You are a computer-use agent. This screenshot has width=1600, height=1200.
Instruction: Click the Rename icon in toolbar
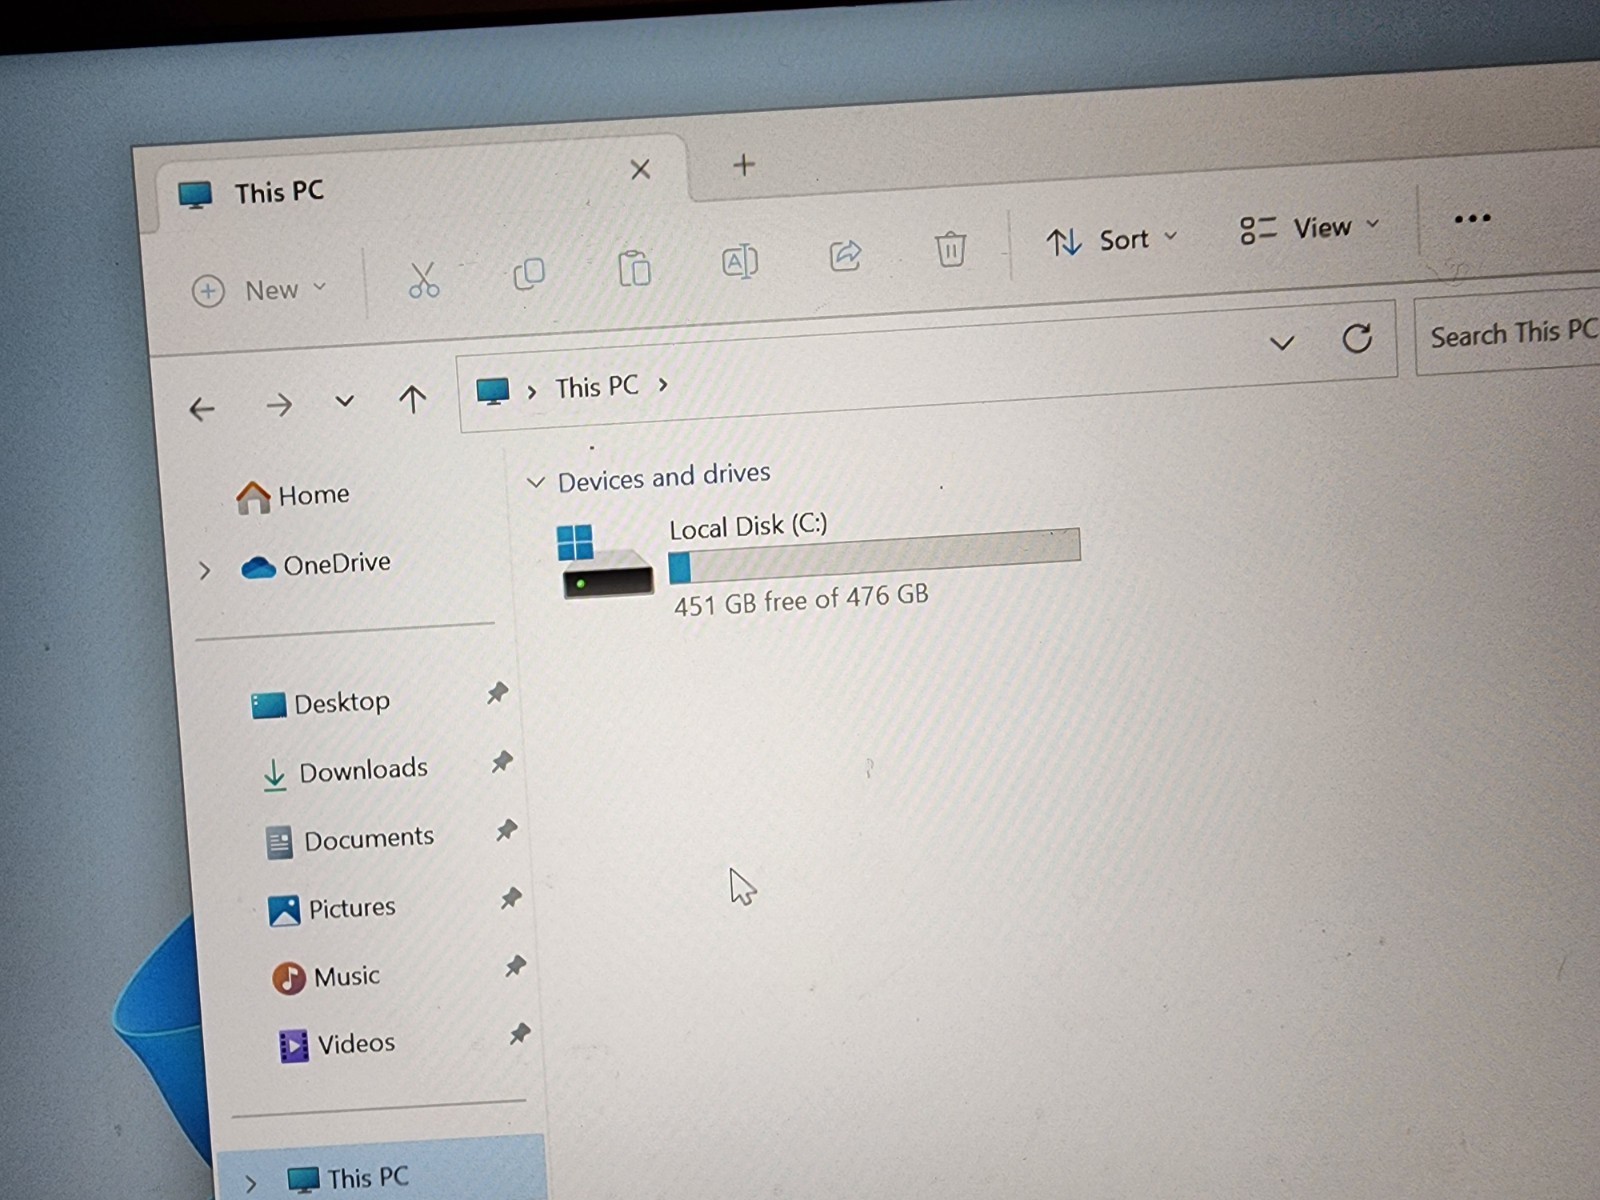click(740, 262)
